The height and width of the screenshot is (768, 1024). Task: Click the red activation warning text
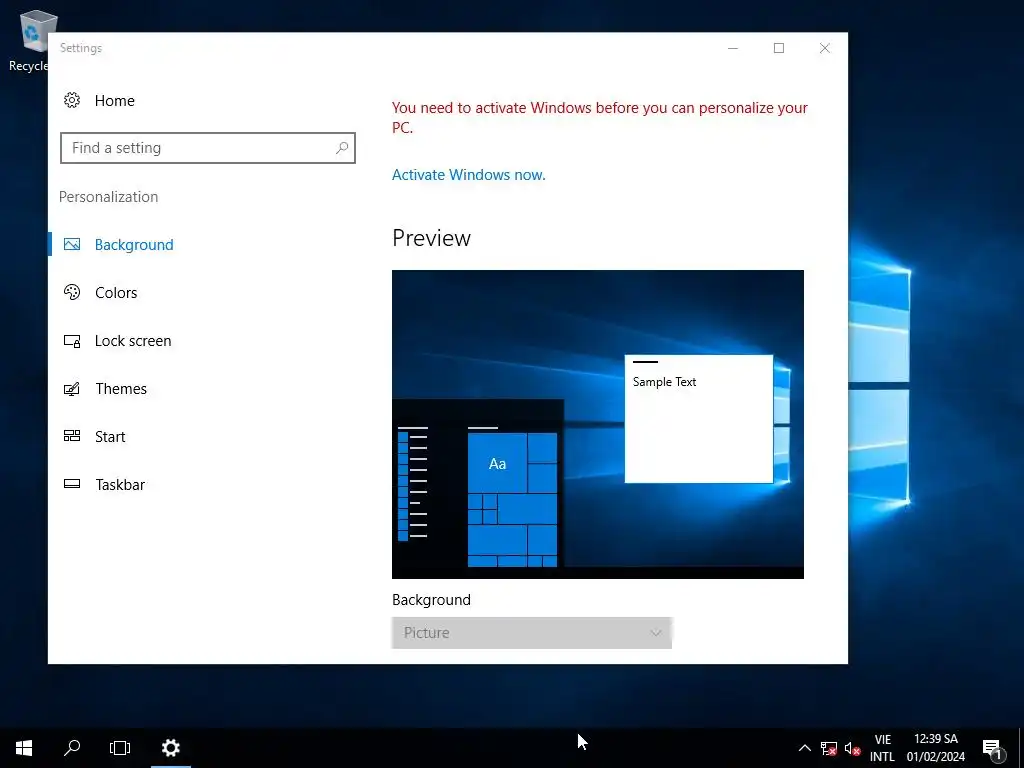pyautogui.click(x=600, y=118)
